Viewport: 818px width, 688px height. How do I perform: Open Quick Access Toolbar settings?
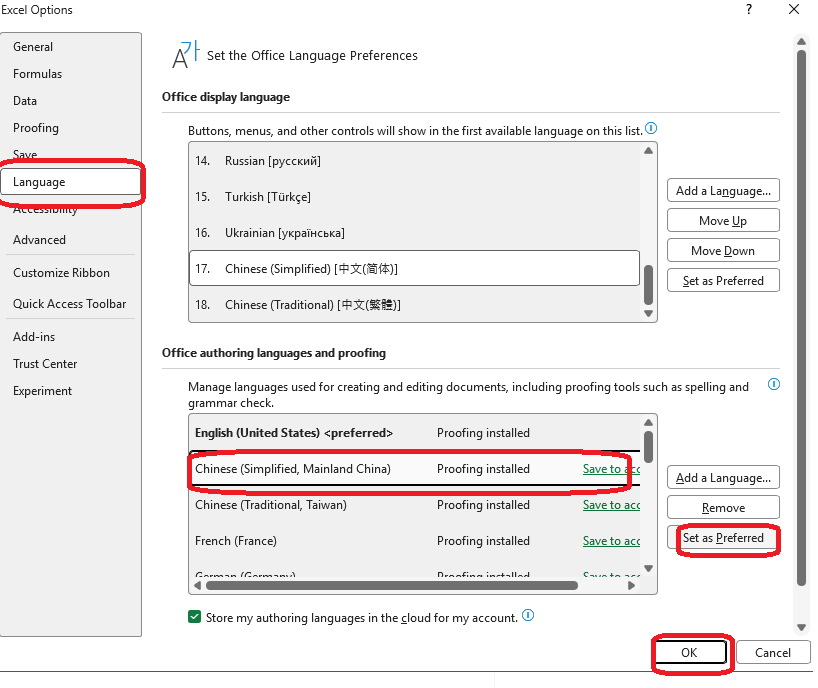[70, 304]
